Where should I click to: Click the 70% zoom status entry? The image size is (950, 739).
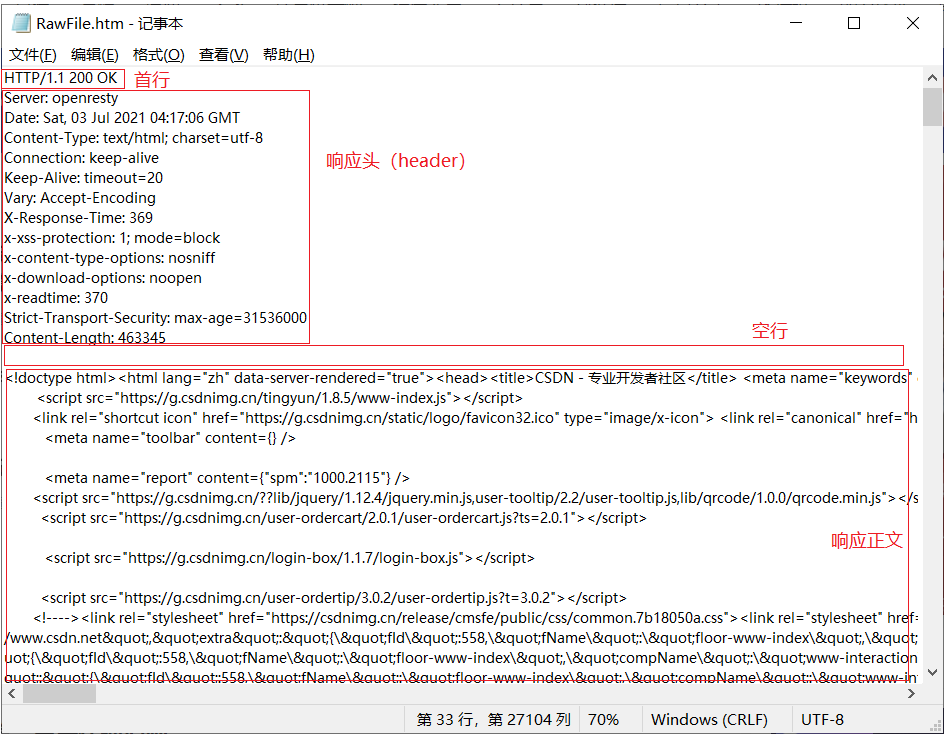point(603,720)
